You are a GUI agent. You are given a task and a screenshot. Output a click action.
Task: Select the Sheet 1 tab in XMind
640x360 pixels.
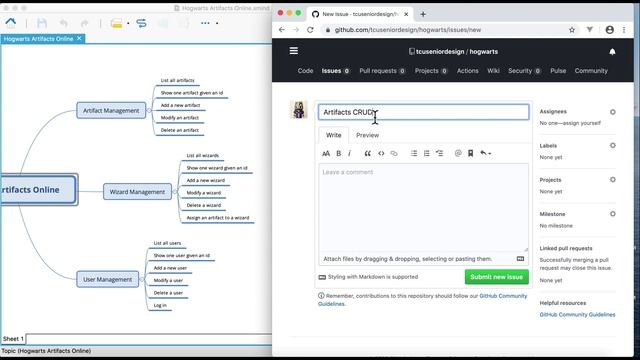click(x=13, y=339)
